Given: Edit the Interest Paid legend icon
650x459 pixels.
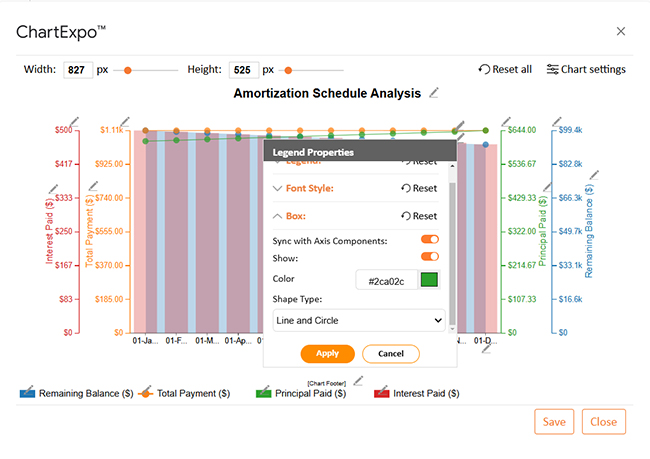Looking at the screenshot, I should [x=383, y=392].
